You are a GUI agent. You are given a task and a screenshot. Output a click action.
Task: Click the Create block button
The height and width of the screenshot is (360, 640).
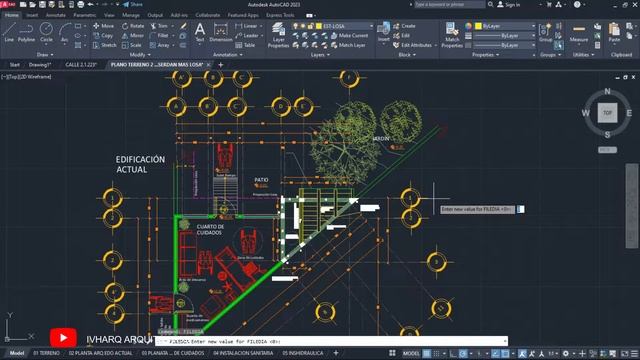404,26
